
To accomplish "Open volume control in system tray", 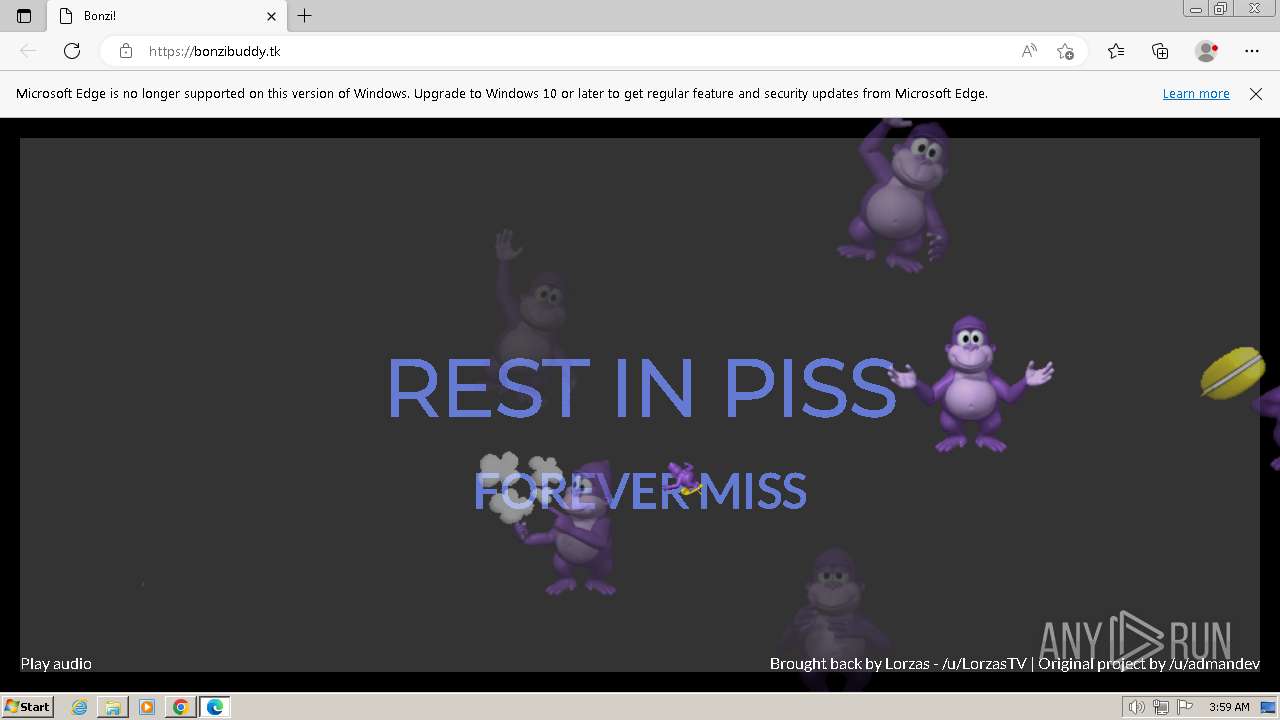I will 1137,707.
